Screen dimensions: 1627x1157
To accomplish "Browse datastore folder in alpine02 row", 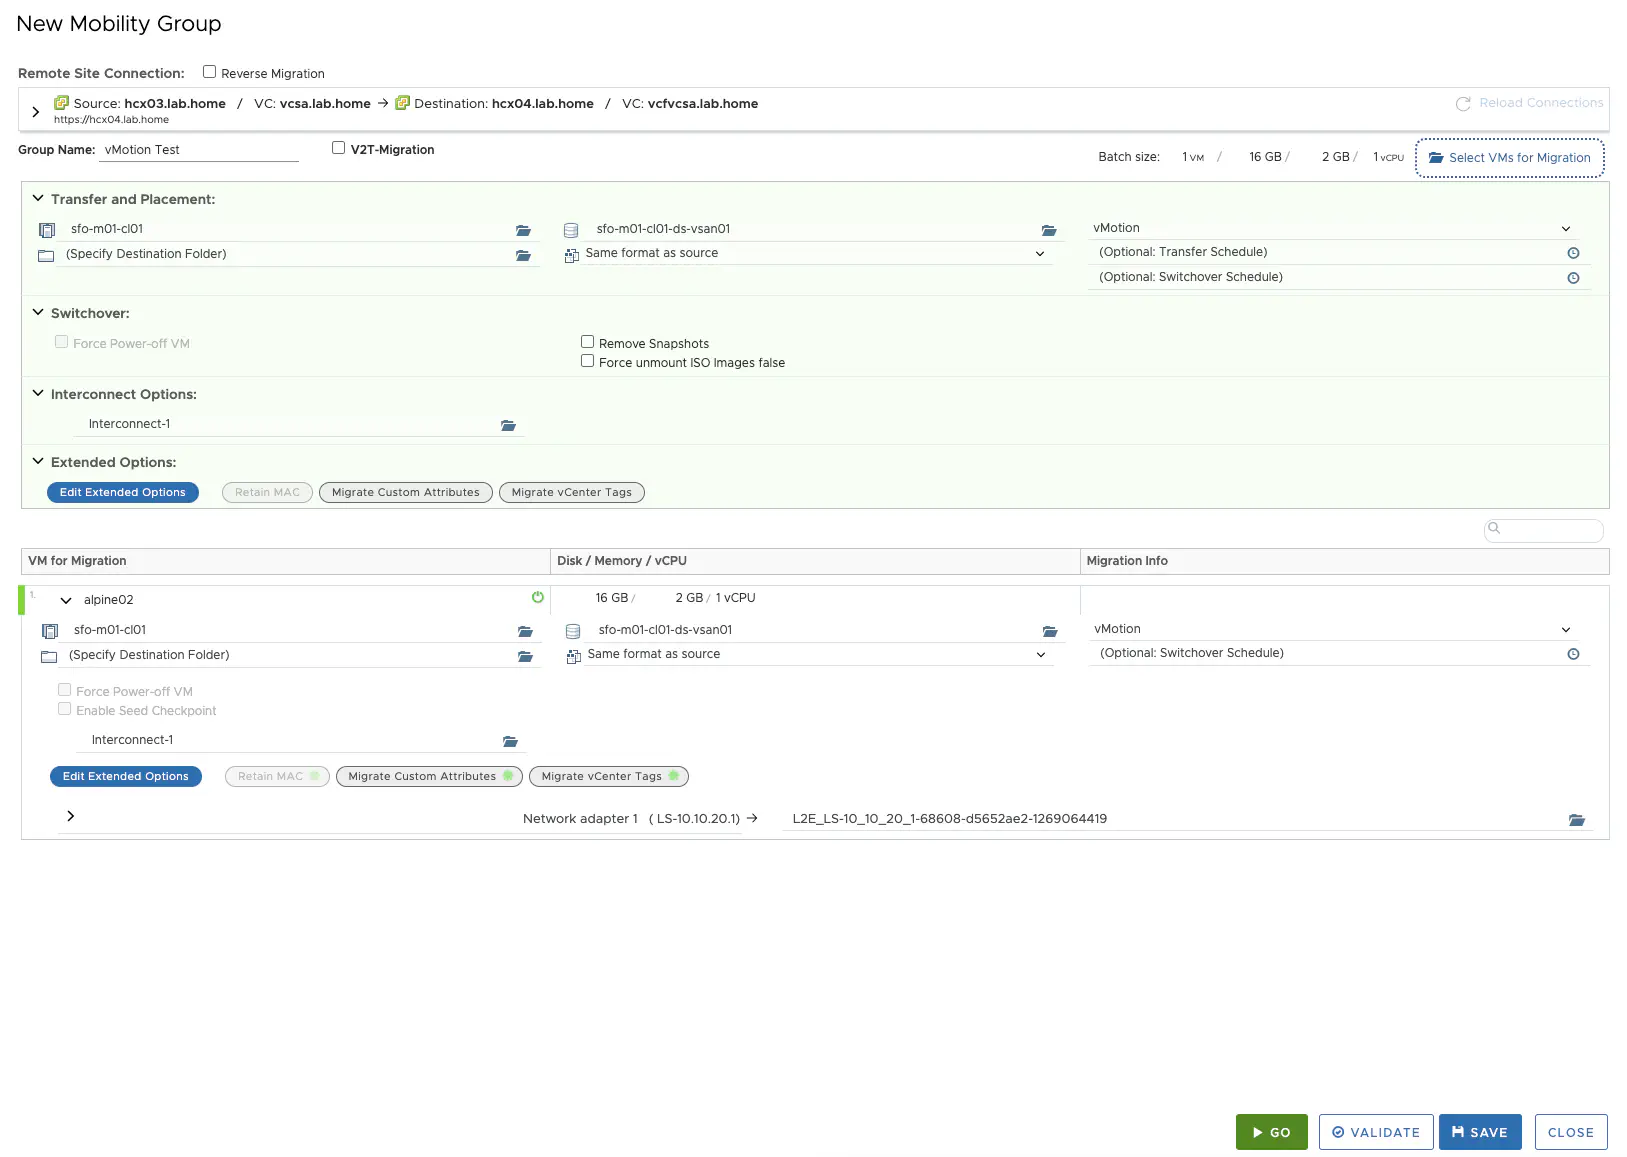I will pos(1050,631).
